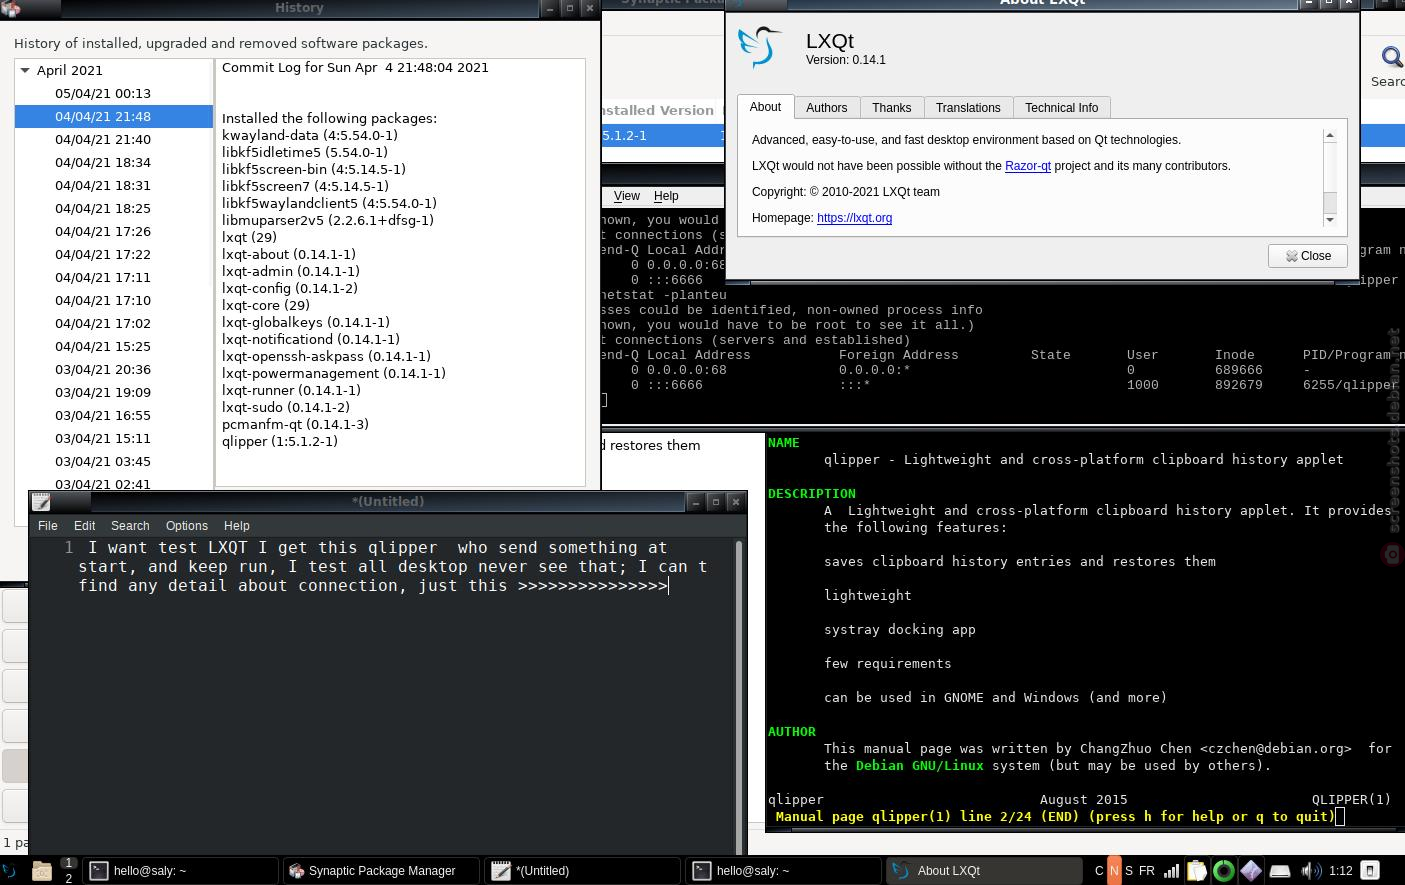Close the About LXQt dialog with the Close button
The width and height of the screenshot is (1405, 885).
(x=1308, y=256)
